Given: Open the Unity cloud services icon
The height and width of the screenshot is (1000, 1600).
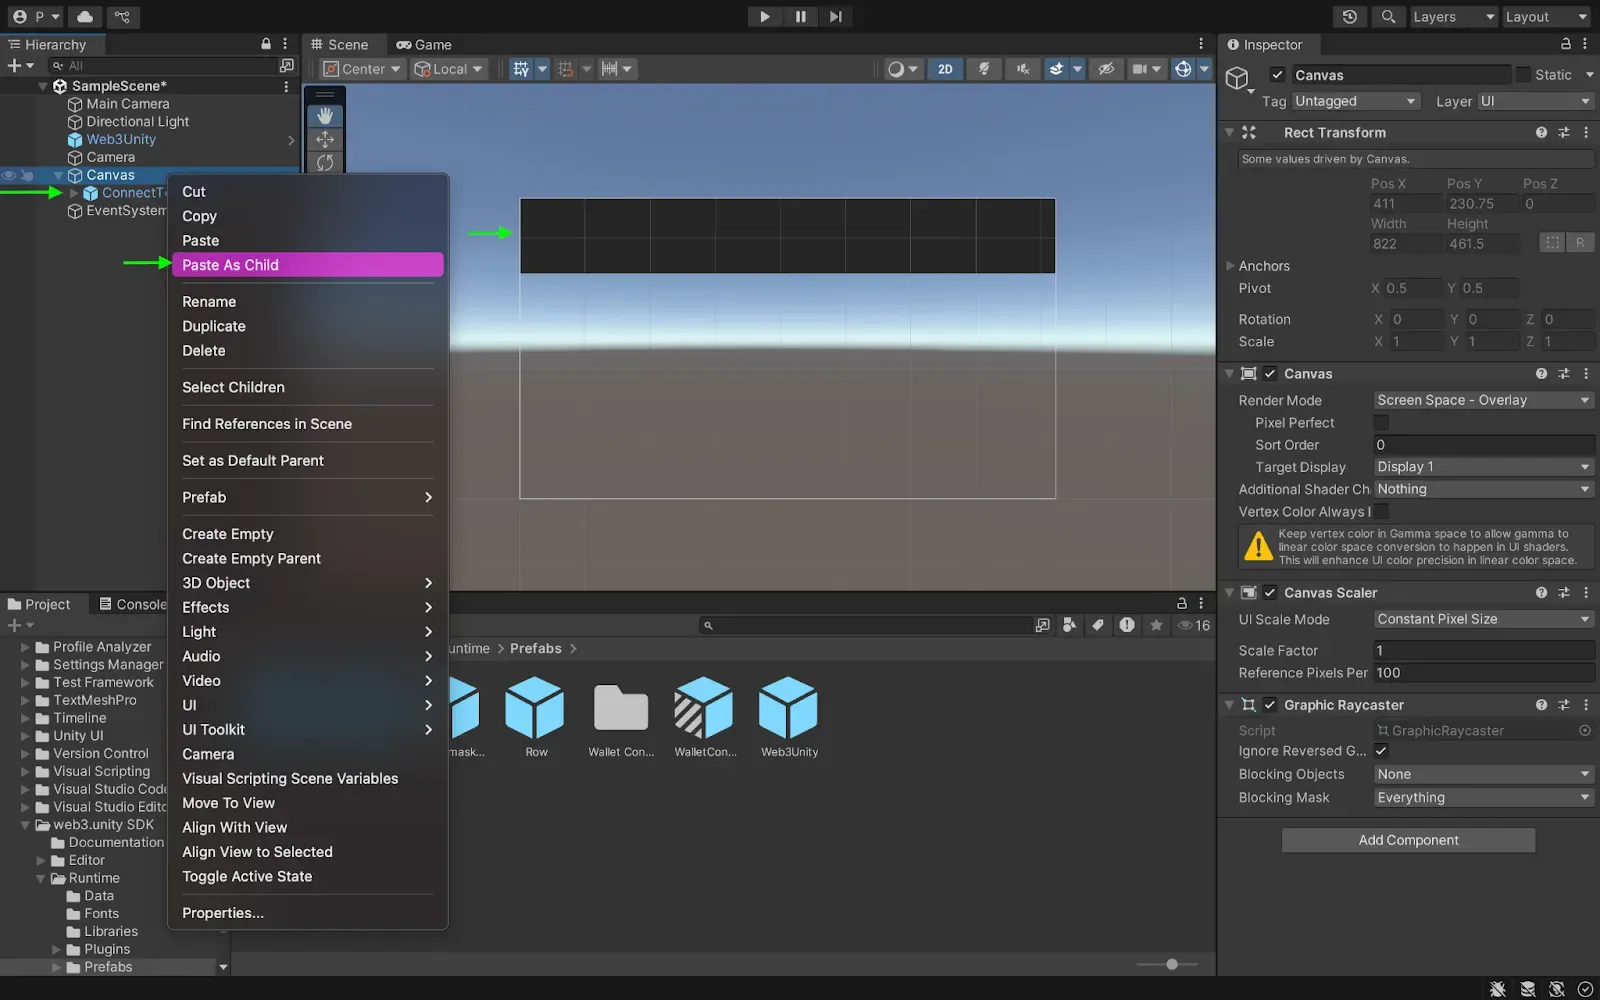Looking at the screenshot, I should click(x=85, y=17).
